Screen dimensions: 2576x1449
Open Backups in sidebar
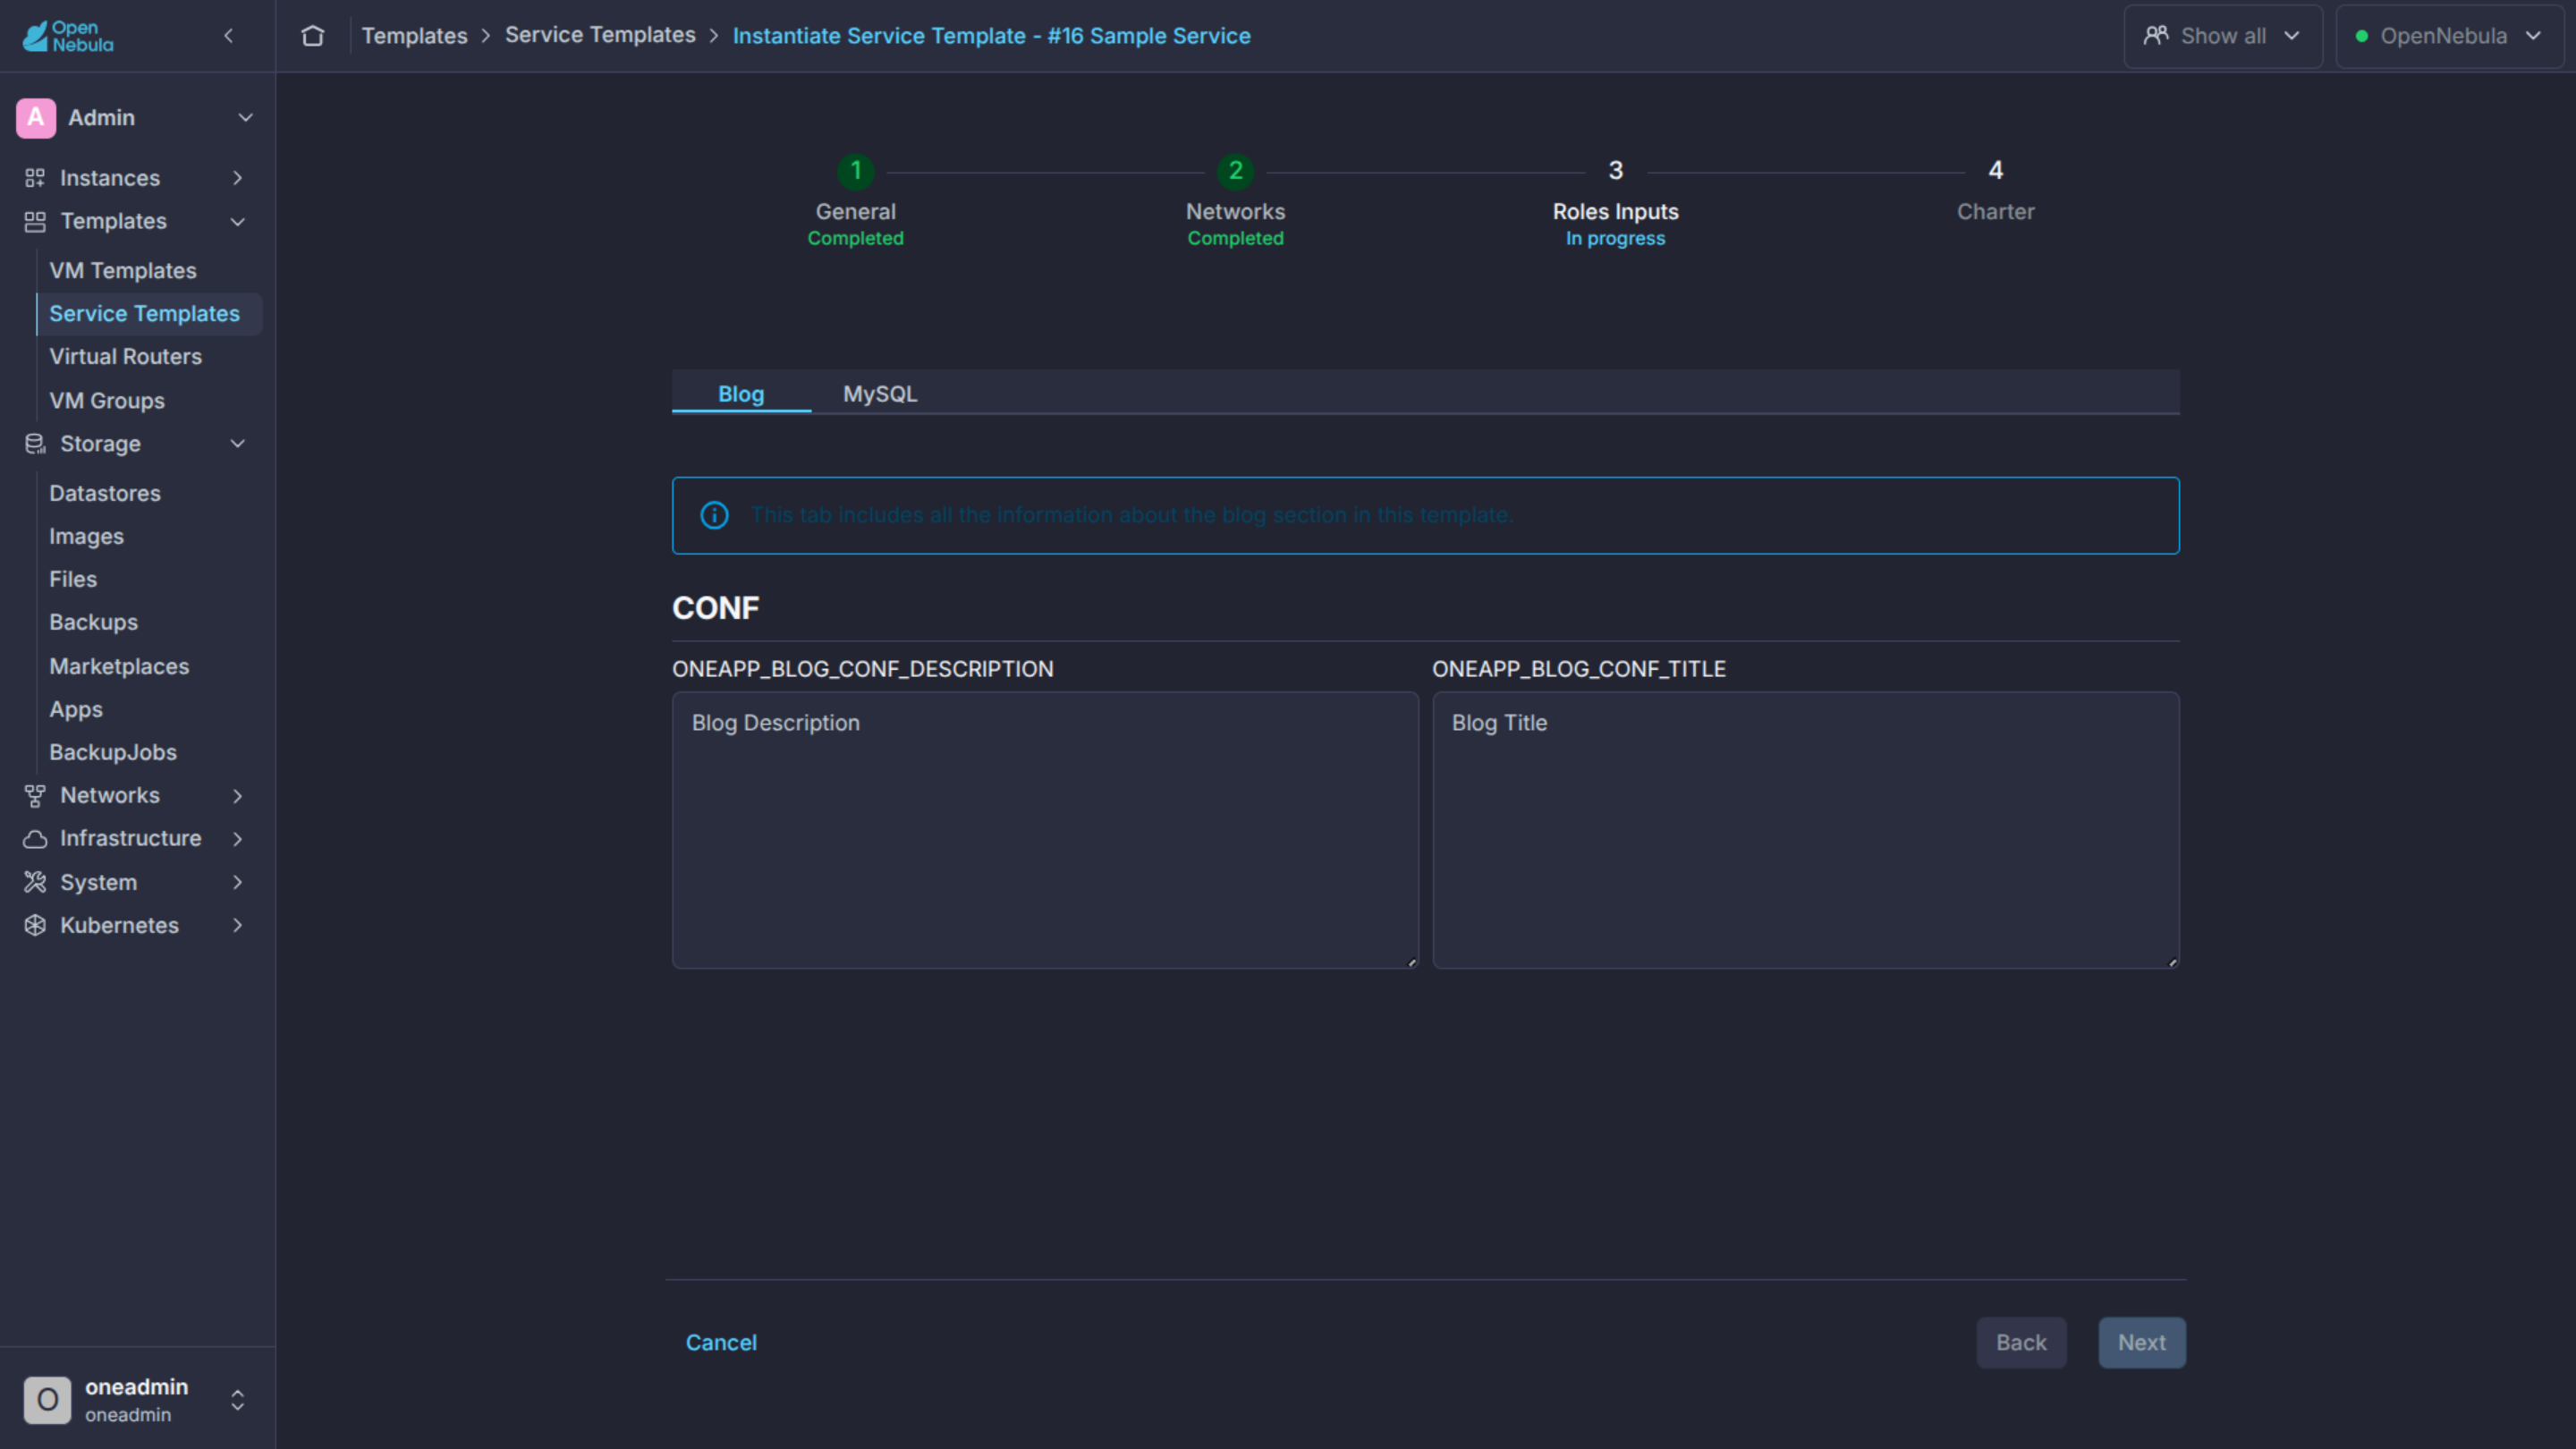93,623
